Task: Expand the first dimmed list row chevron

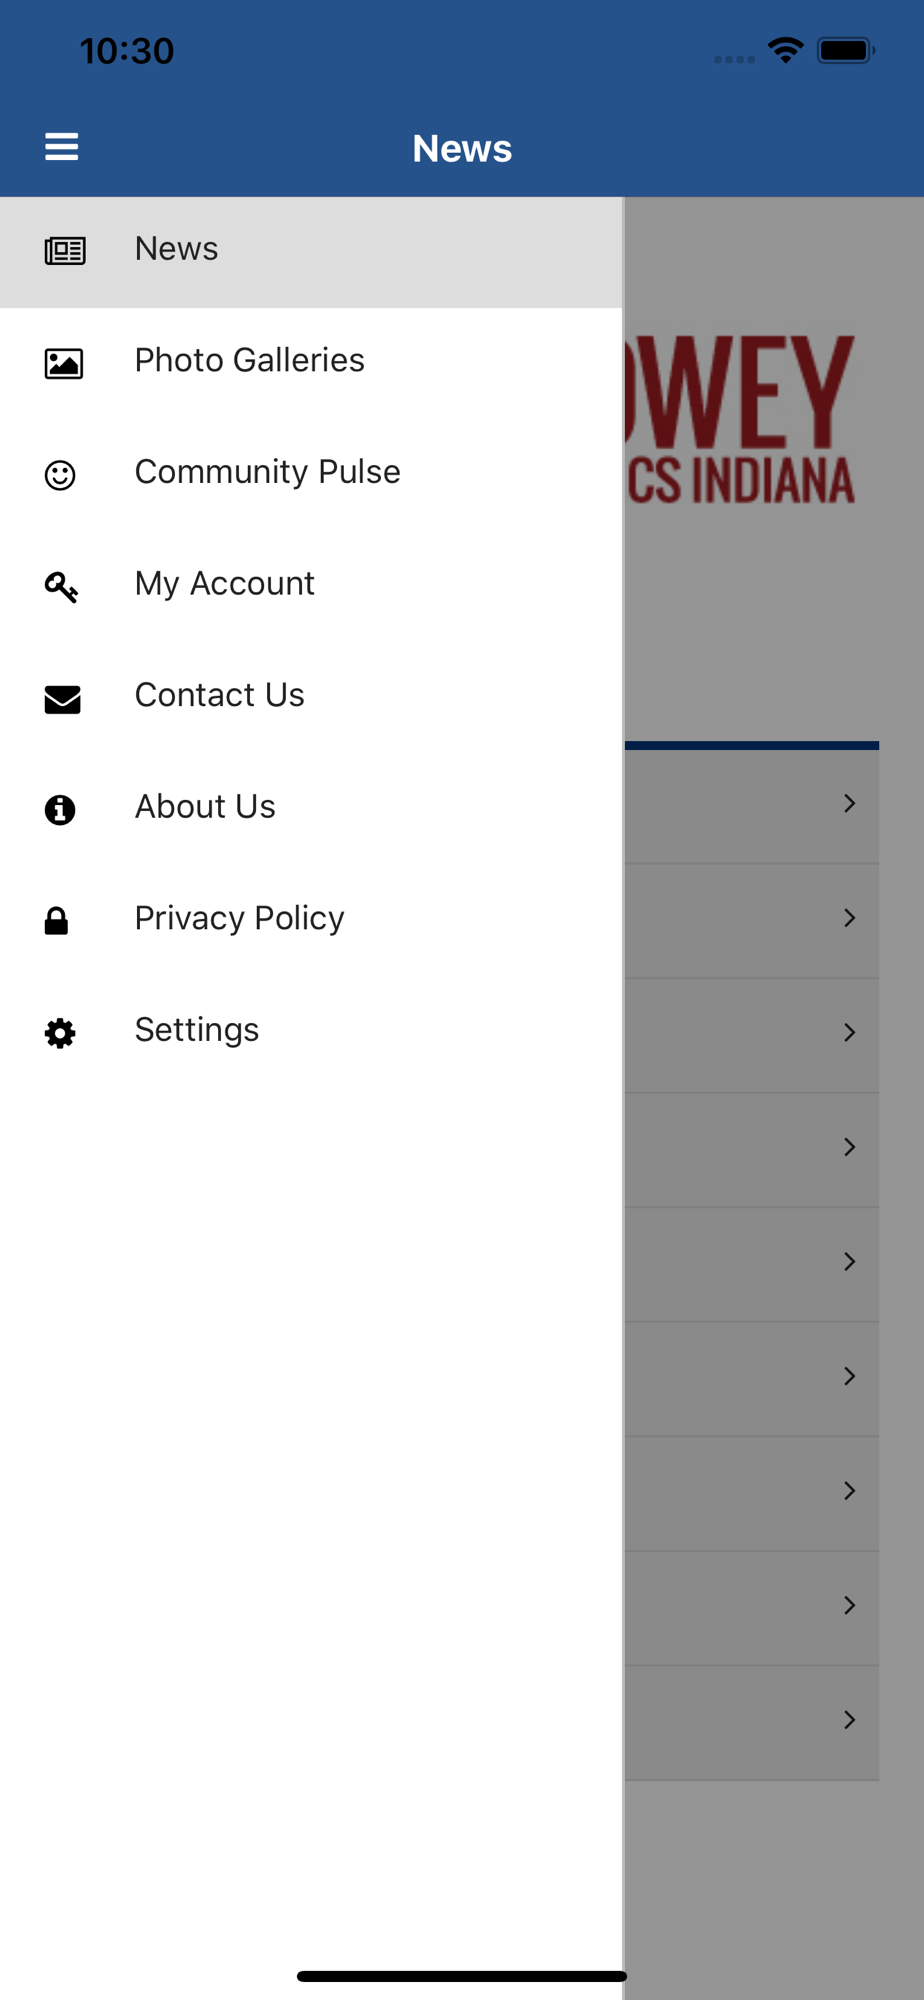Action: [849, 803]
